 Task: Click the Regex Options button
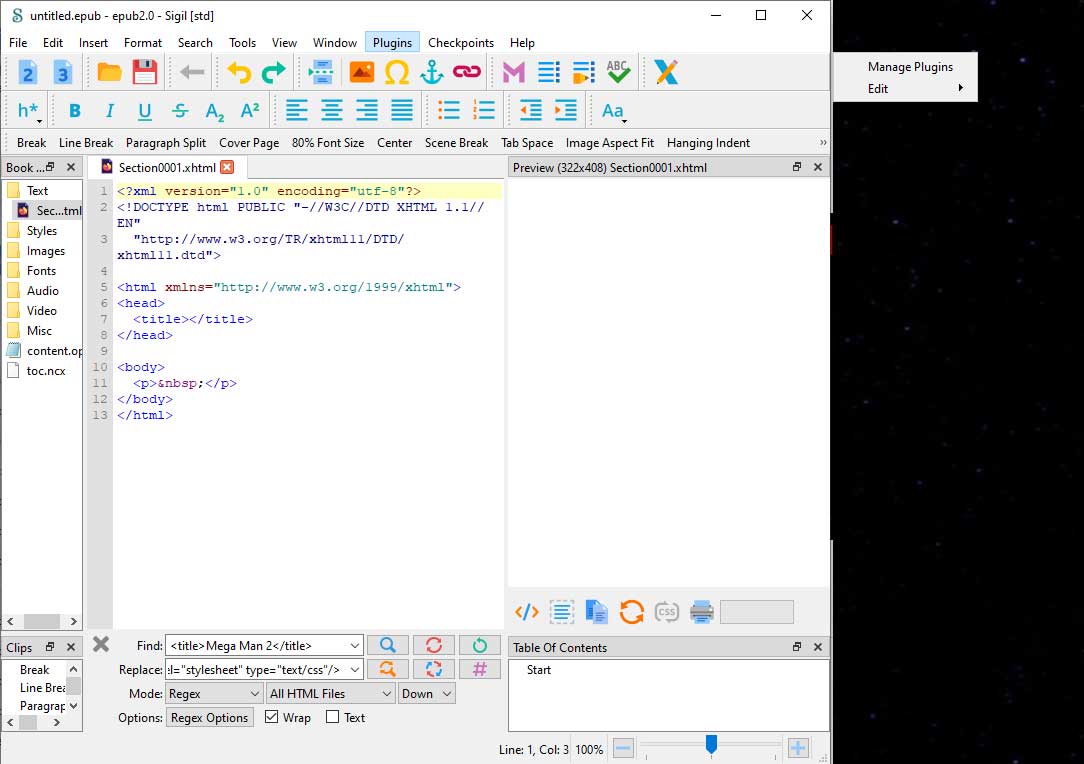pyautogui.click(x=210, y=718)
